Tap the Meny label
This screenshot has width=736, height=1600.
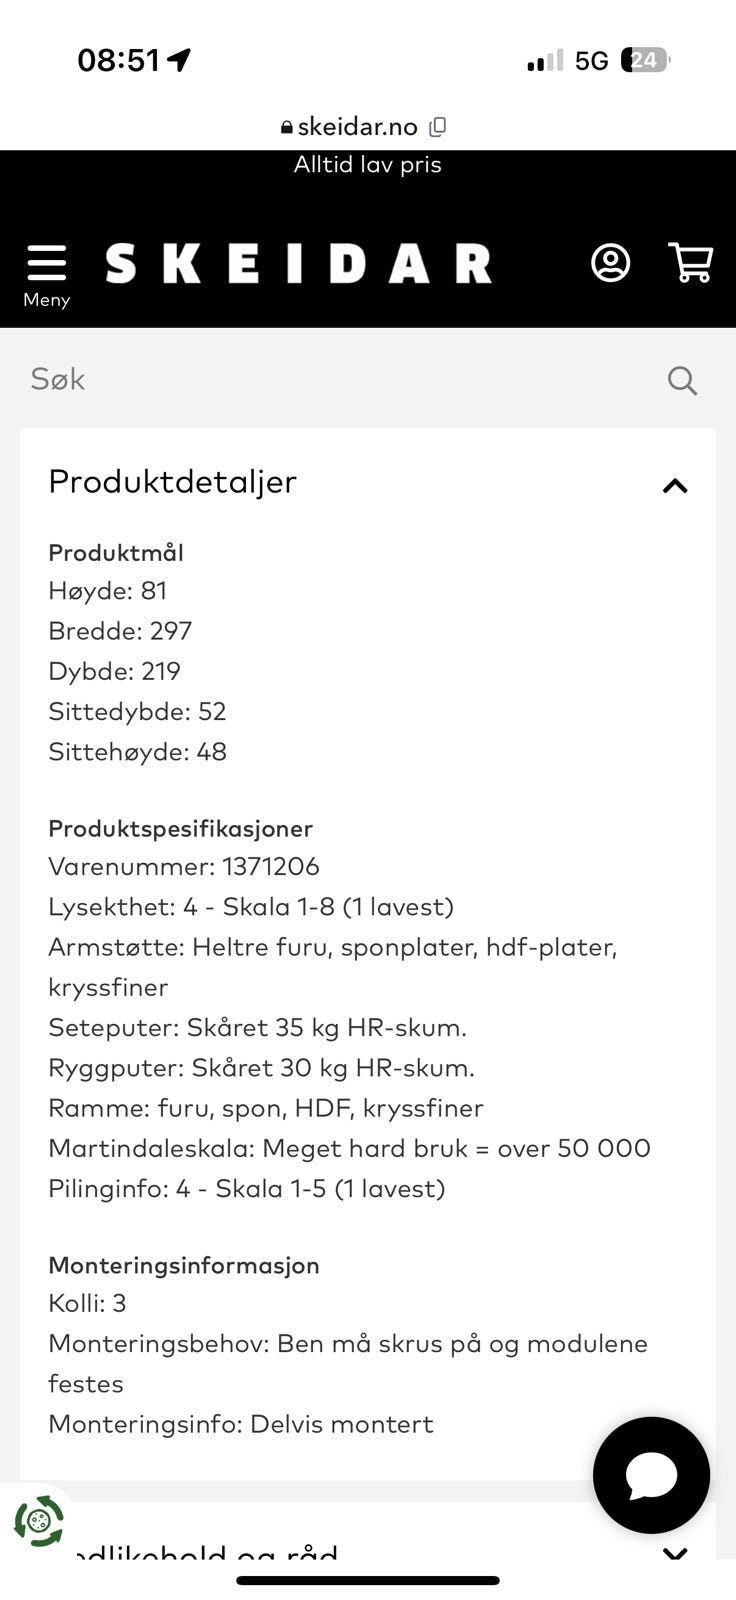(x=46, y=300)
